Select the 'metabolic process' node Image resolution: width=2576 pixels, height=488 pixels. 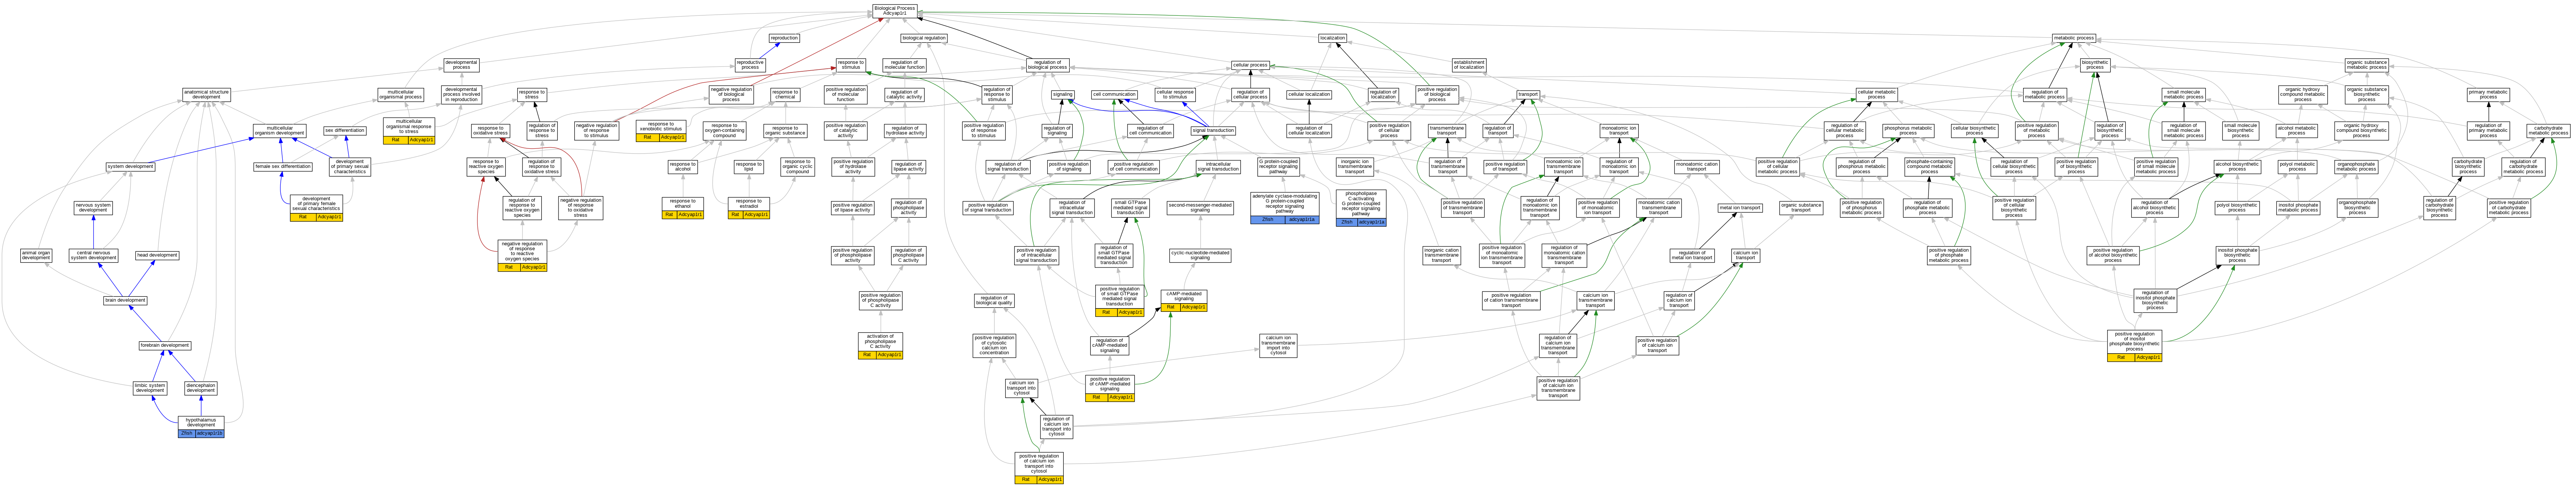pos(2074,38)
